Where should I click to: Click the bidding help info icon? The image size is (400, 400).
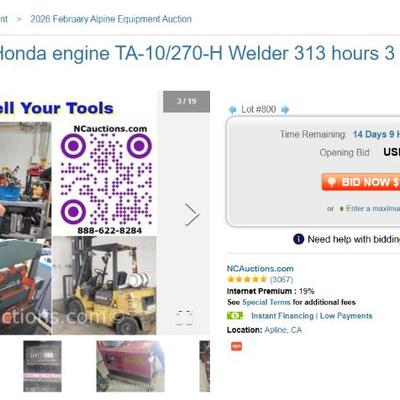pos(298,239)
